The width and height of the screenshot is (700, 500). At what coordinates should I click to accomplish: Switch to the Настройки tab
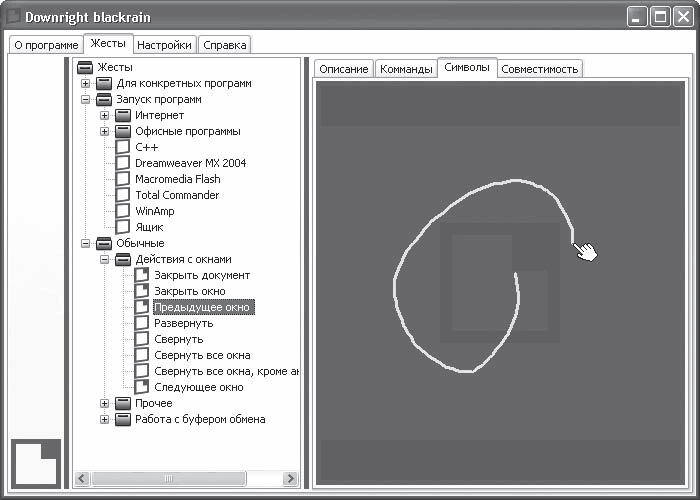(164, 45)
